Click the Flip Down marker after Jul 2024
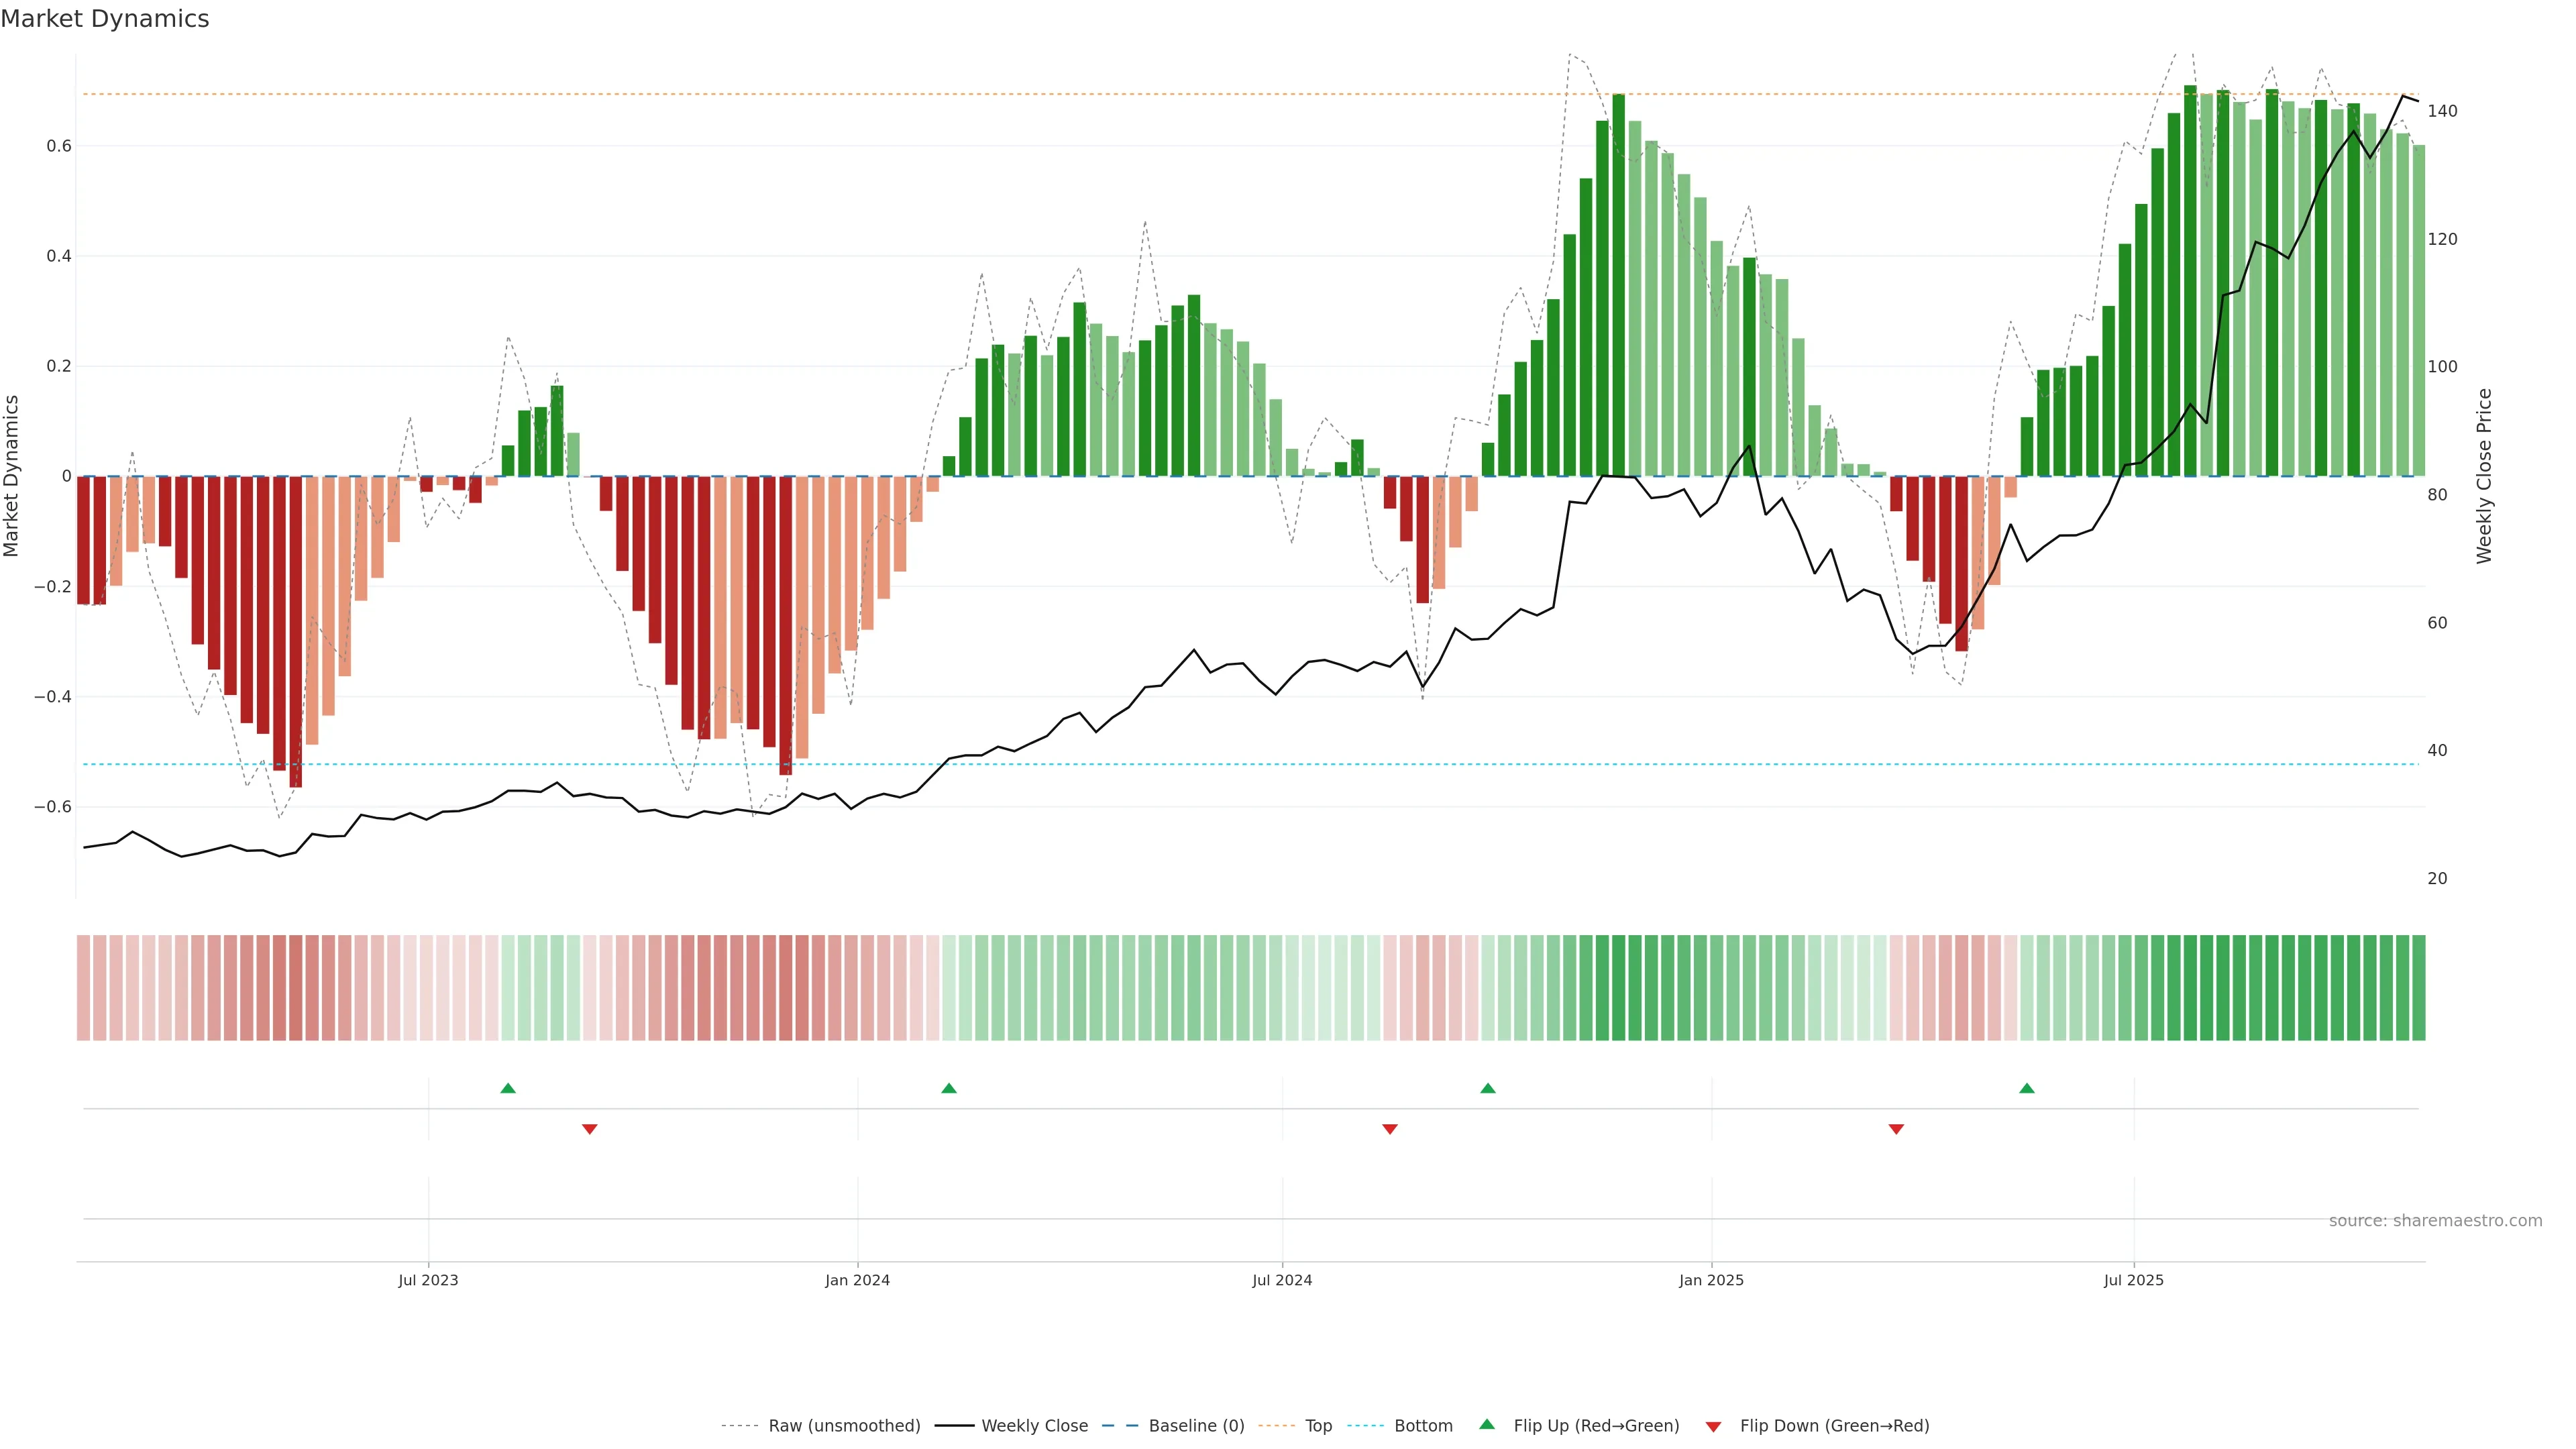Viewport: 2576px width, 1449px height. [x=1390, y=1129]
